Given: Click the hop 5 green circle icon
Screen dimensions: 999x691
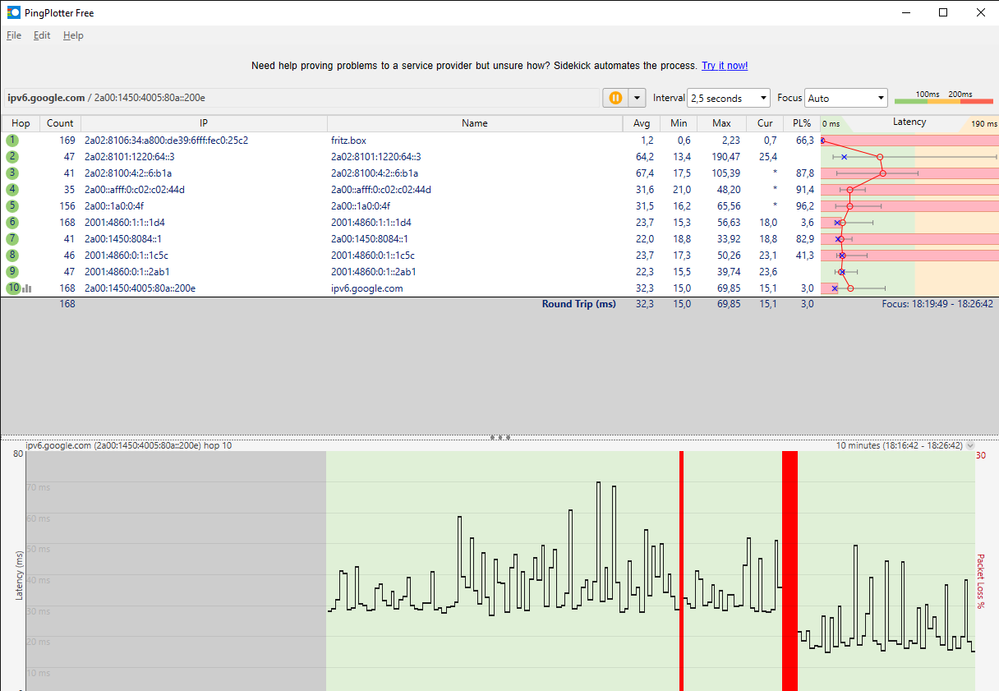Looking at the screenshot, I should 13,206.
